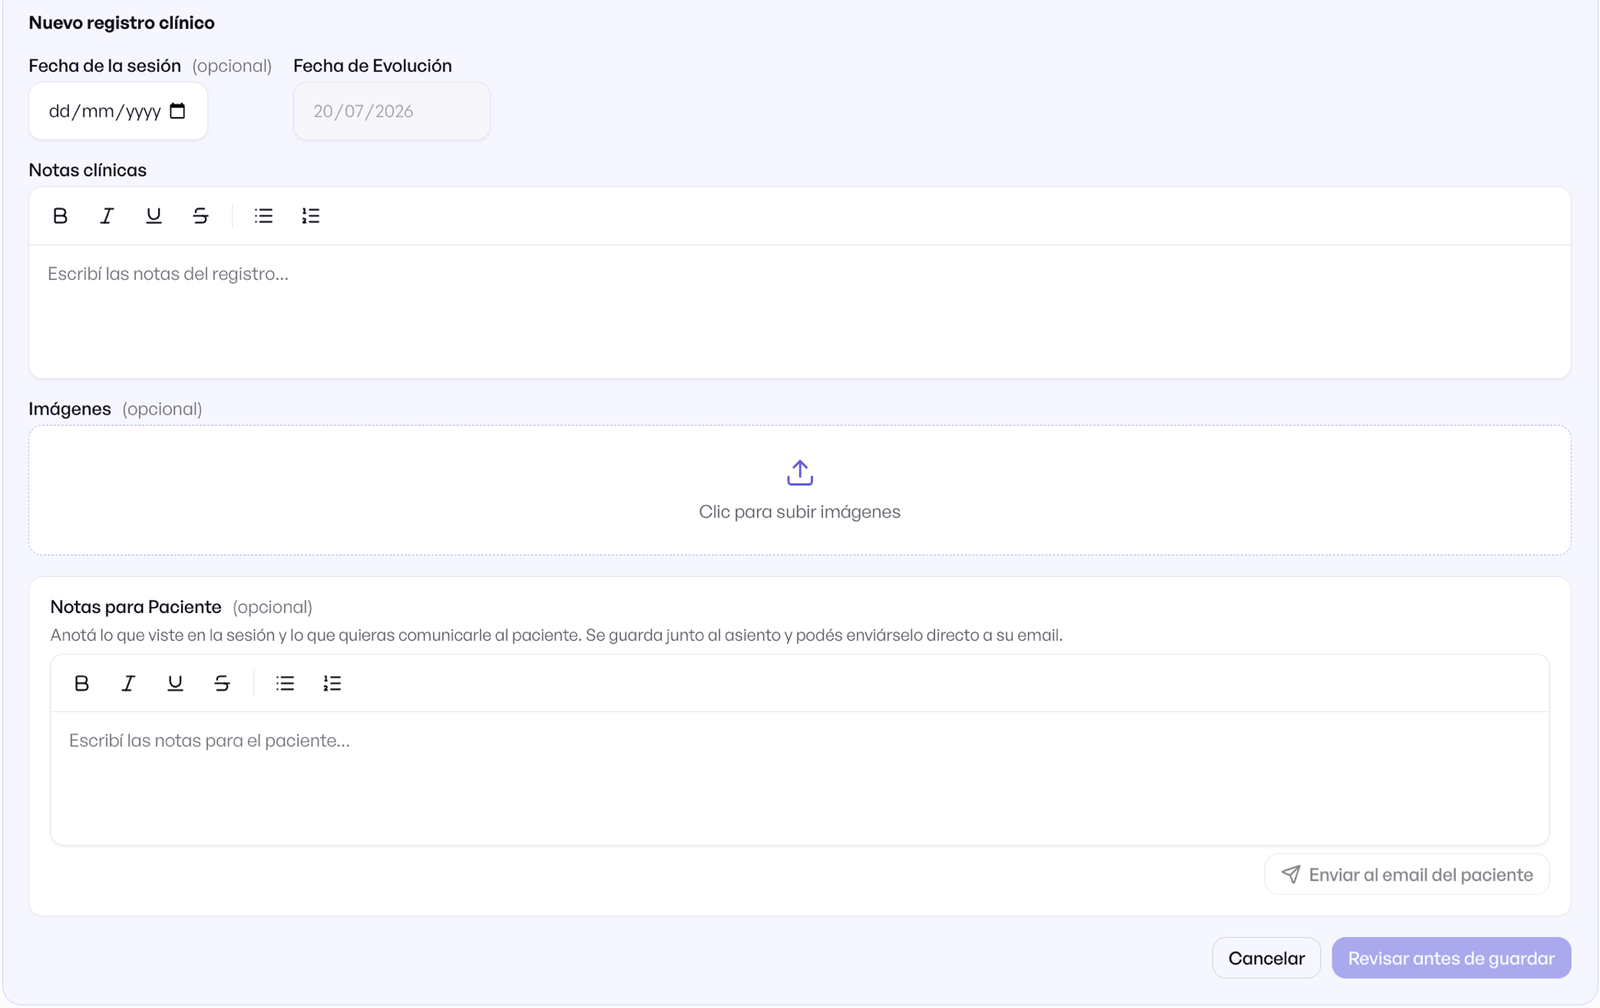Toggle underline in Notas para Paciente toolbar
1600x1008 pixels.
(175, 683)
